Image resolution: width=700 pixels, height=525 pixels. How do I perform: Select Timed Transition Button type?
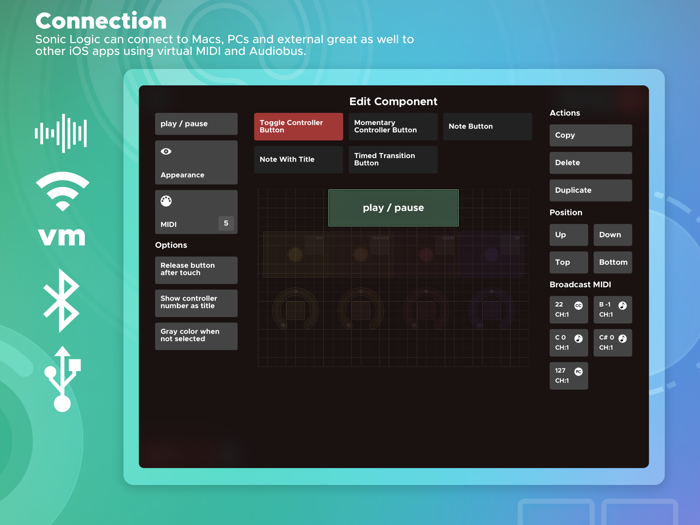(393, 159)
